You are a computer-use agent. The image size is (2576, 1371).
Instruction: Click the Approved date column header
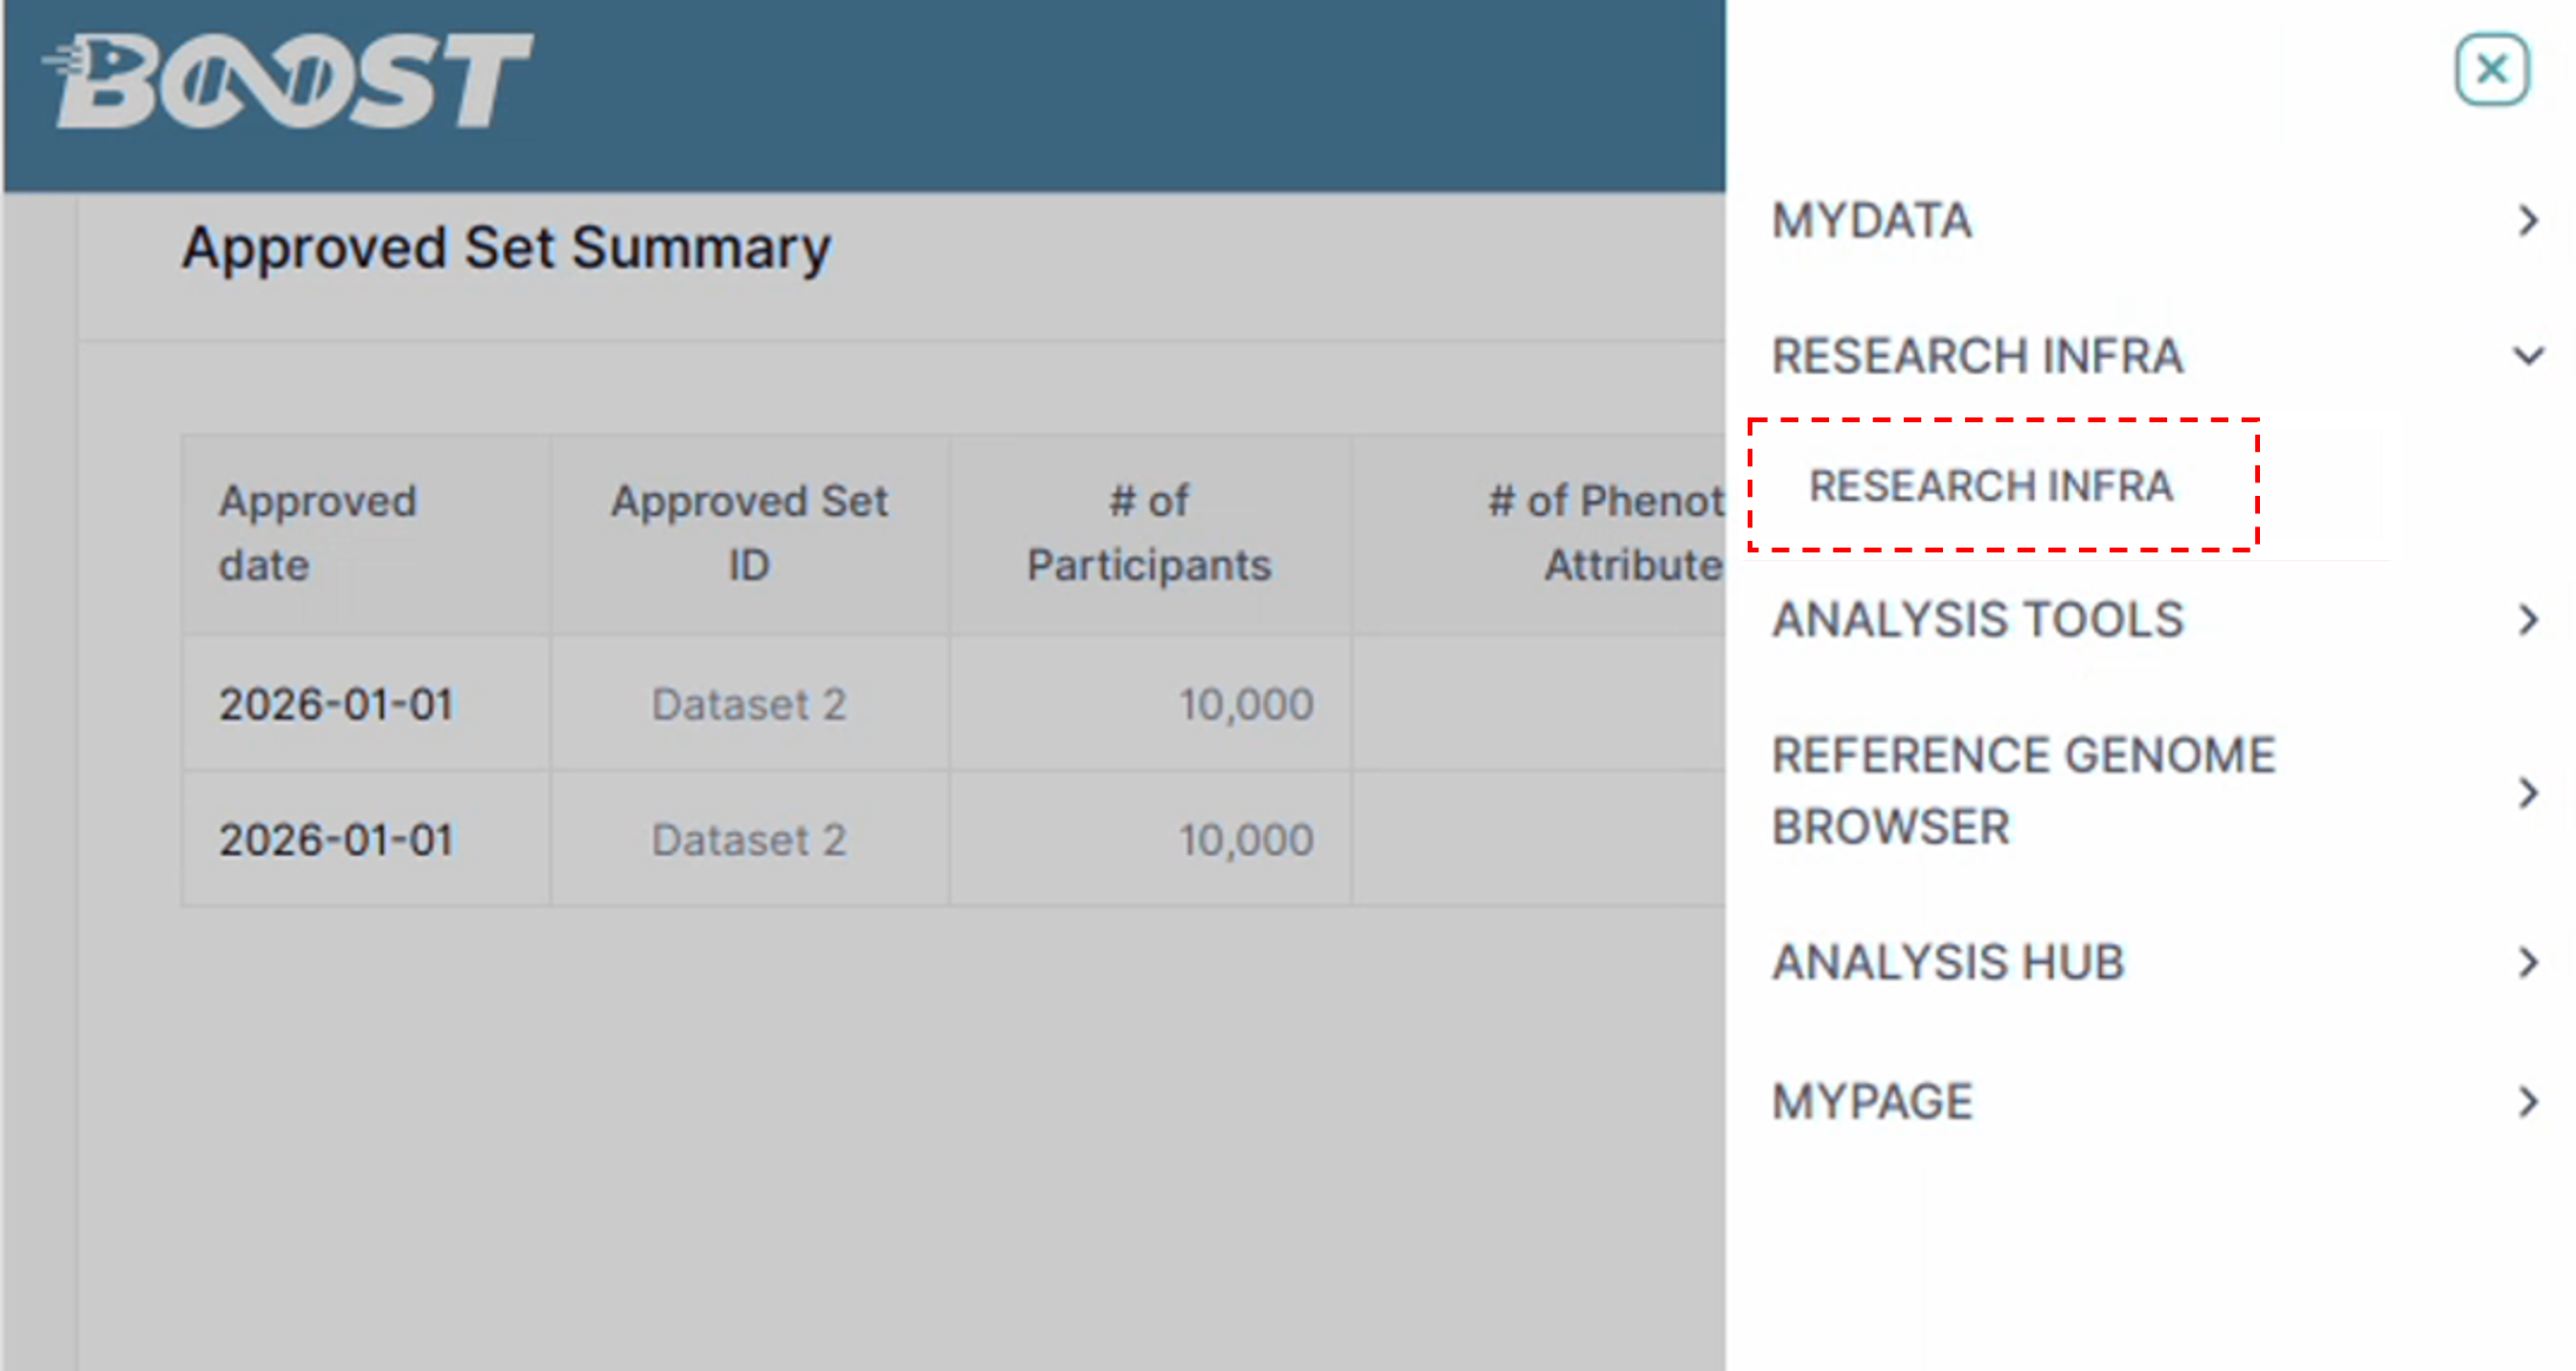[x=318, y=533]
